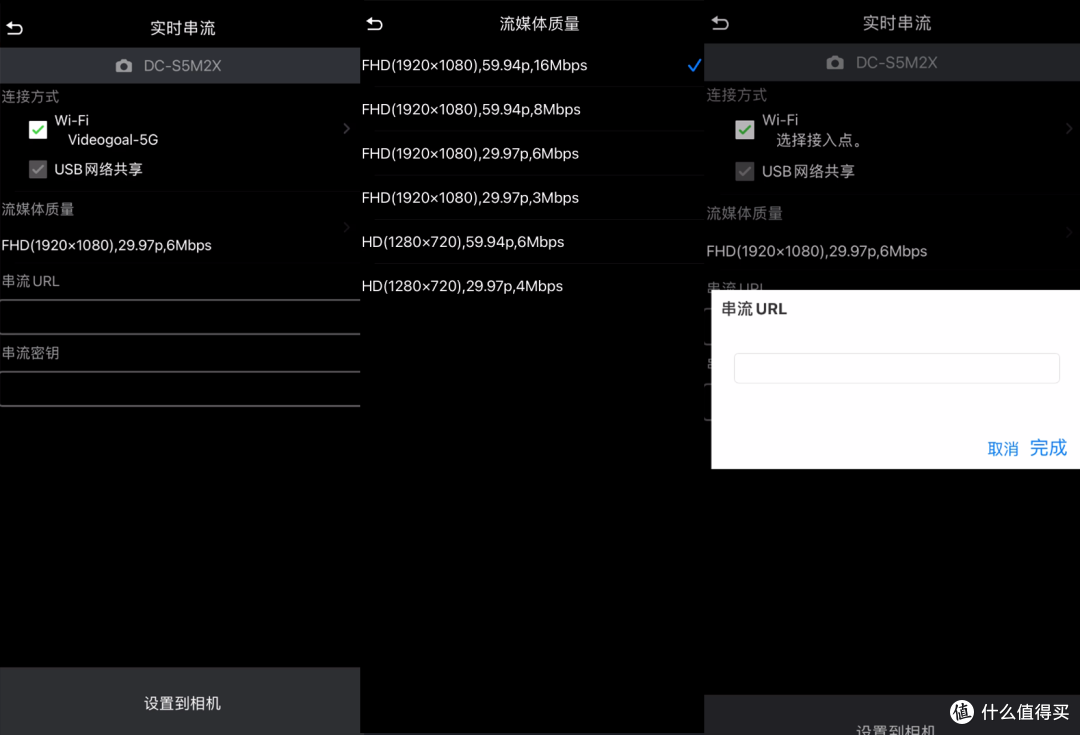Tap the back arrow on the 流媒体质量 screen
The height and width of the screenshot is (735, 1080).
tap(374, 23)
